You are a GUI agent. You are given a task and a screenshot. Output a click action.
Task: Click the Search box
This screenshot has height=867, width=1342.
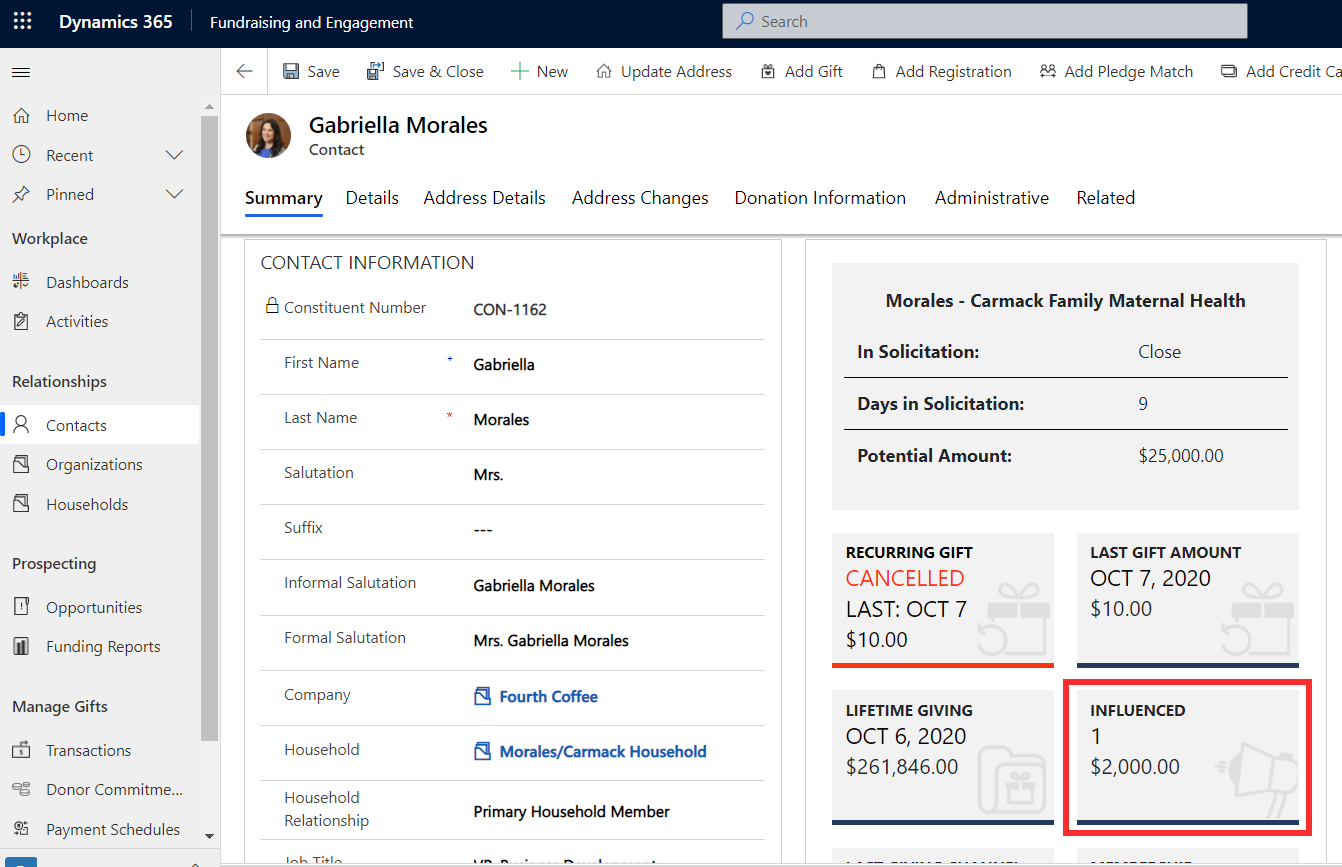coord(985,21)
